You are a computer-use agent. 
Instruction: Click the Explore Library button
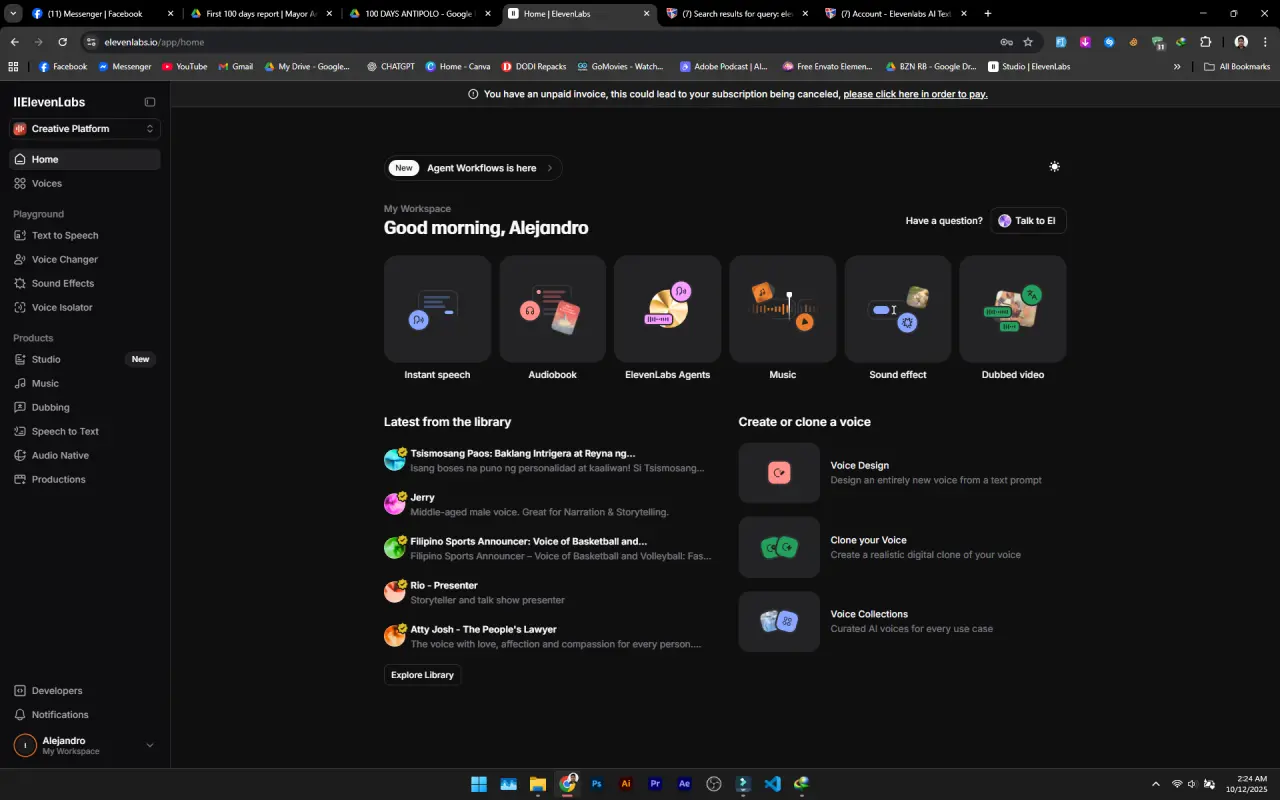(x=422, y=675)
